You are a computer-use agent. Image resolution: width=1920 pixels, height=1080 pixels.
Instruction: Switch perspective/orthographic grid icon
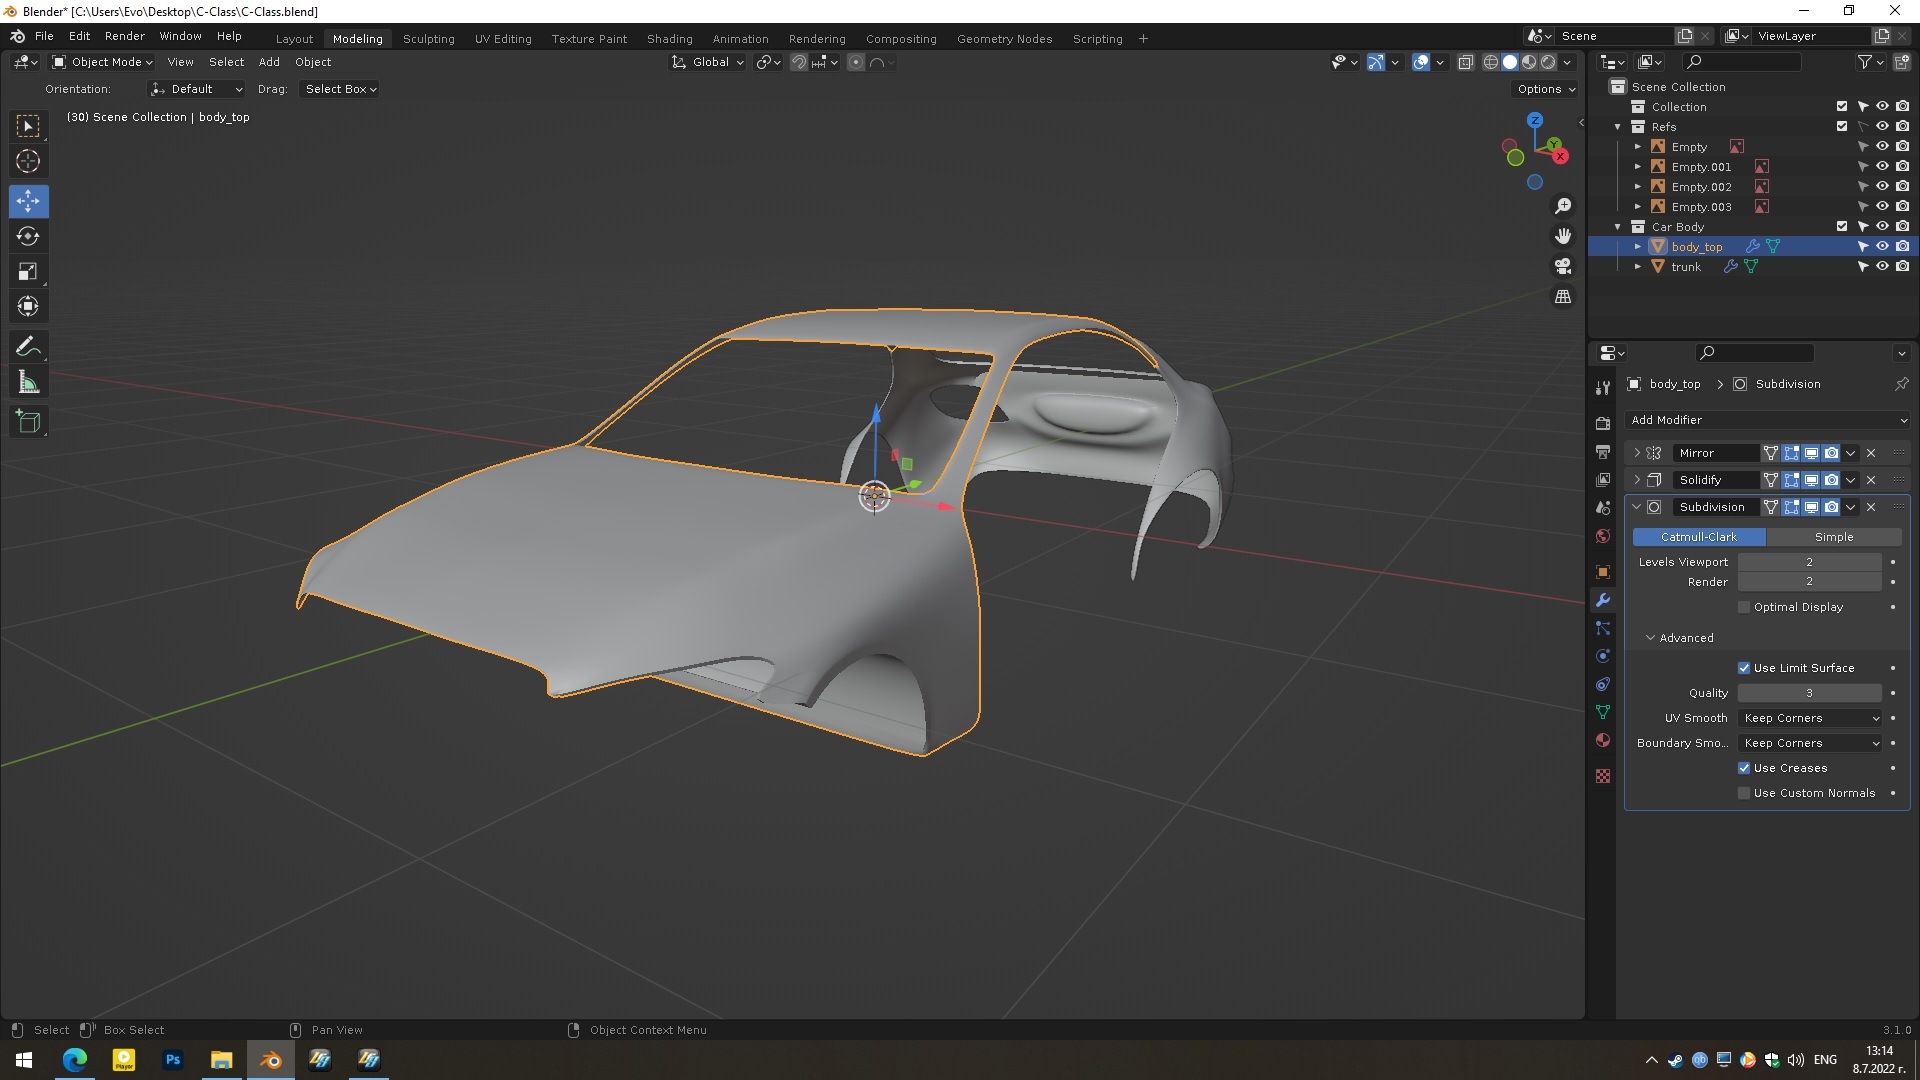coord(1562,297)
